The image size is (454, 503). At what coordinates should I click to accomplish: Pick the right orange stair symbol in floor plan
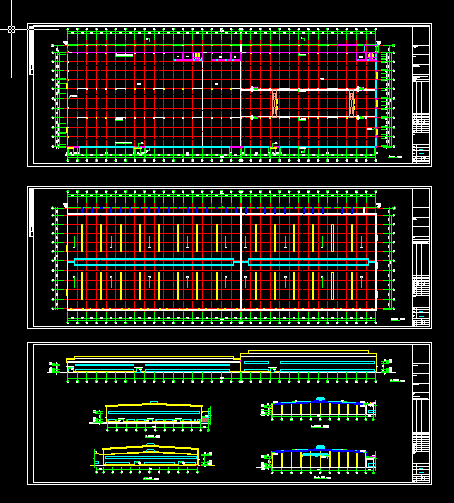(352, 103)
